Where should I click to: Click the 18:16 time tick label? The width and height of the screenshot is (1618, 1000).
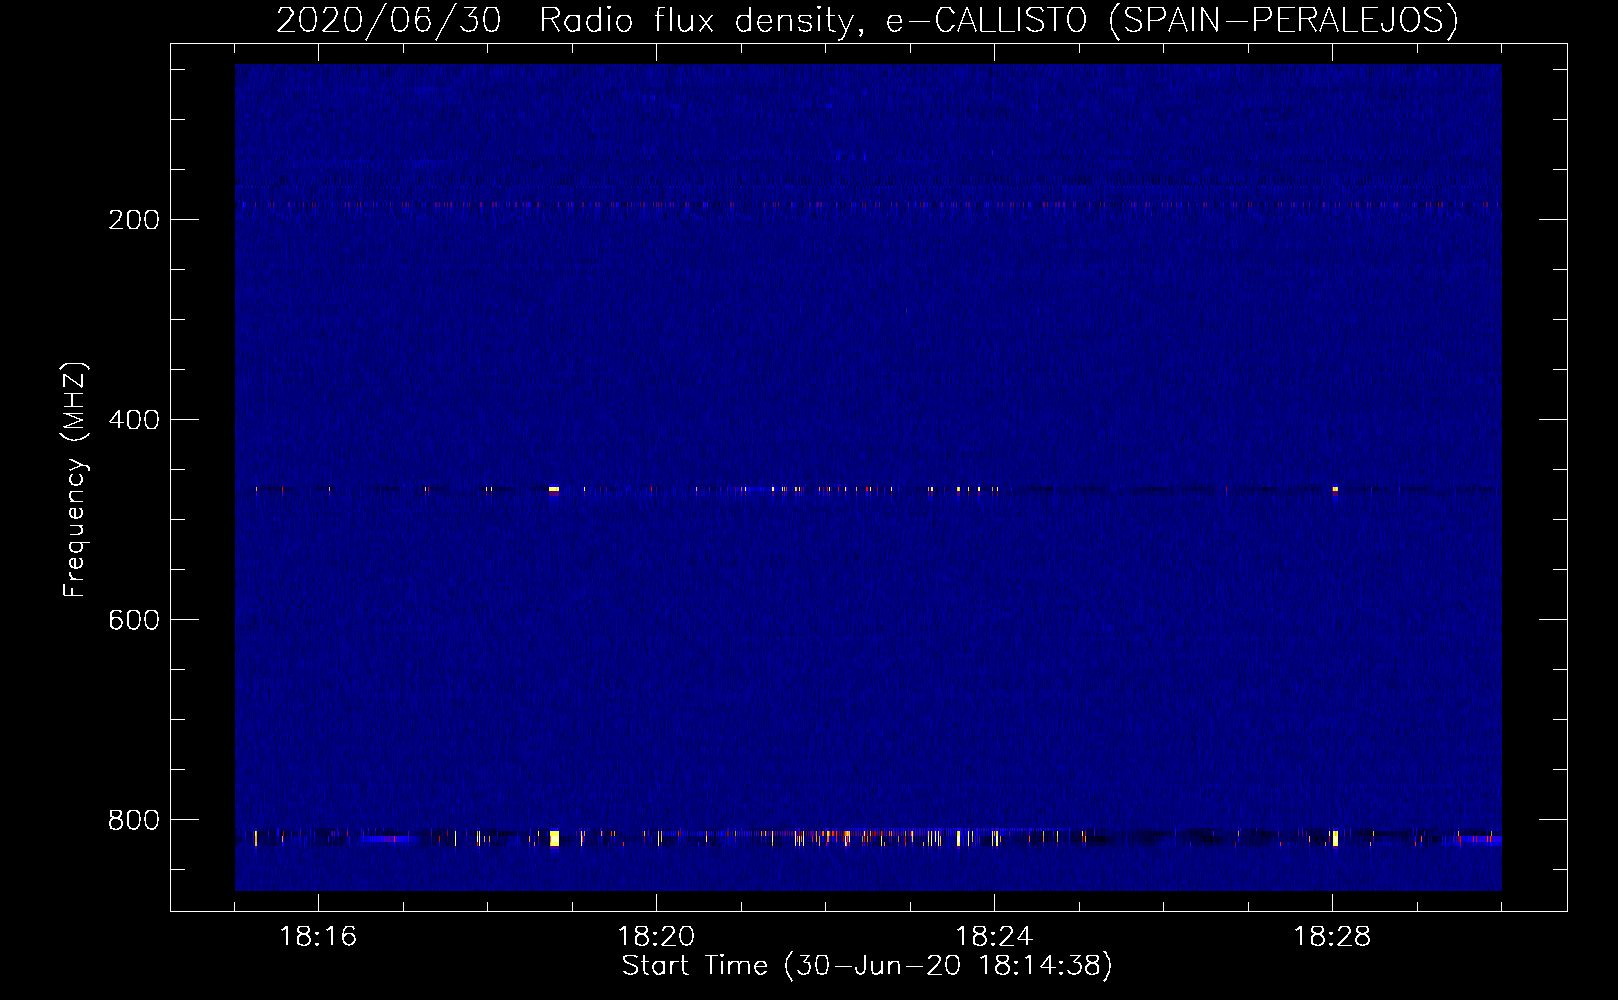318,937
